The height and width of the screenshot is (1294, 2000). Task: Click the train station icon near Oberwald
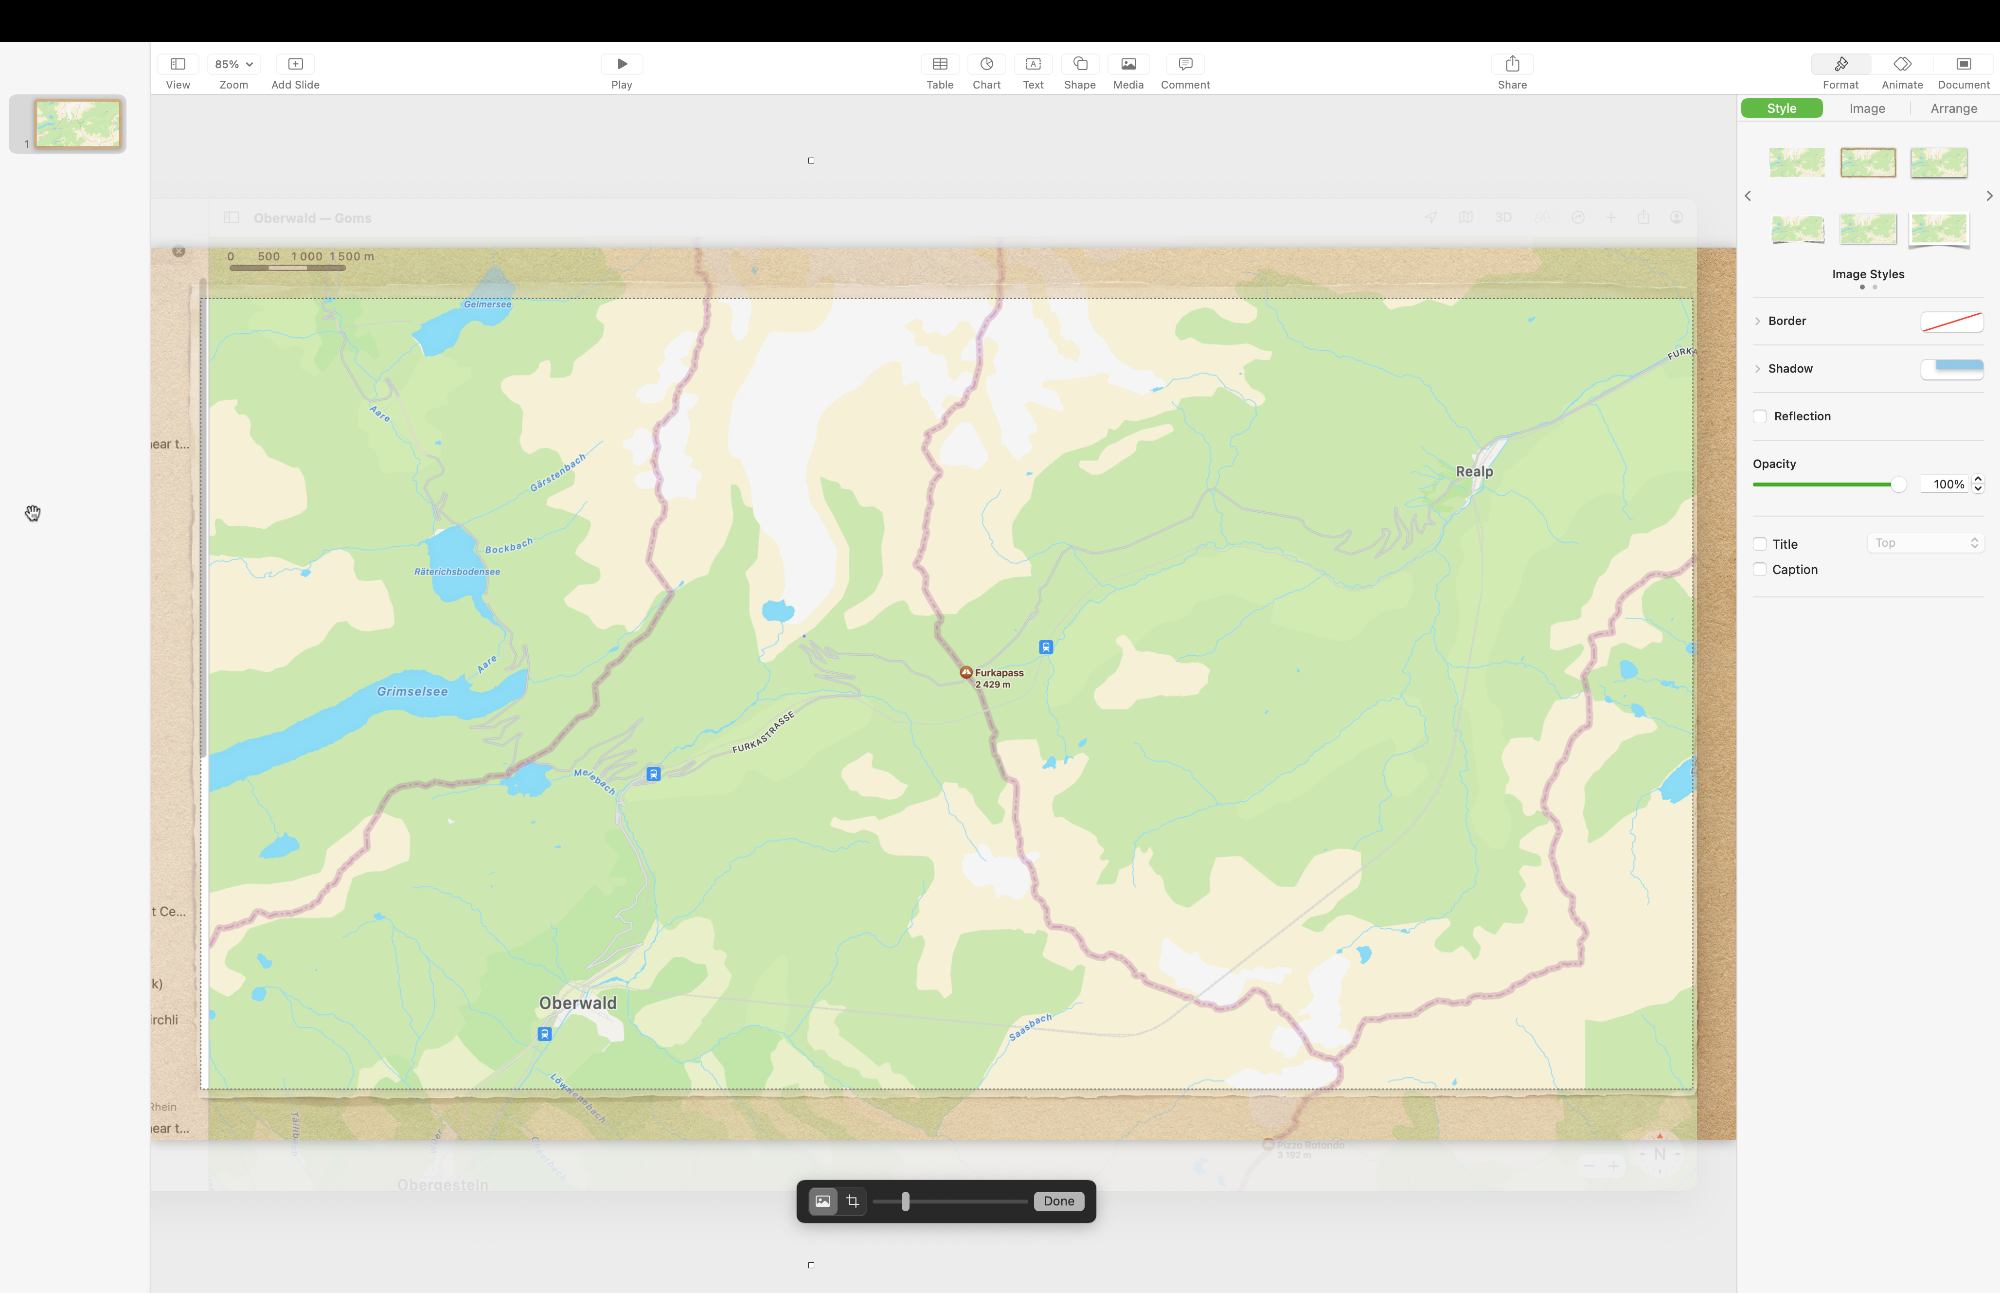click(x=544, y=1034)
